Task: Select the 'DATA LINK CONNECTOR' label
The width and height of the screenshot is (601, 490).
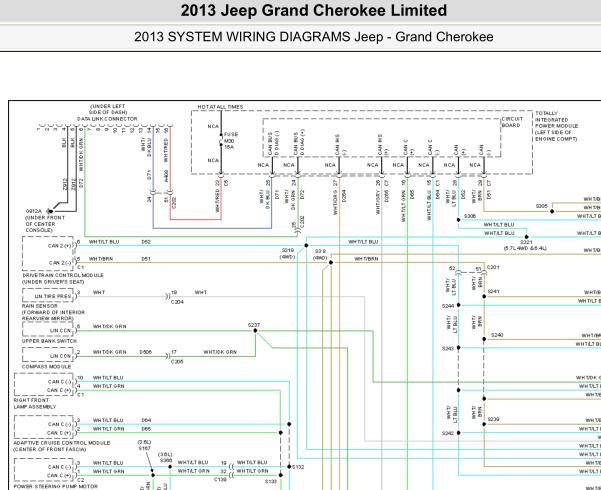Action: pos(107,119)
